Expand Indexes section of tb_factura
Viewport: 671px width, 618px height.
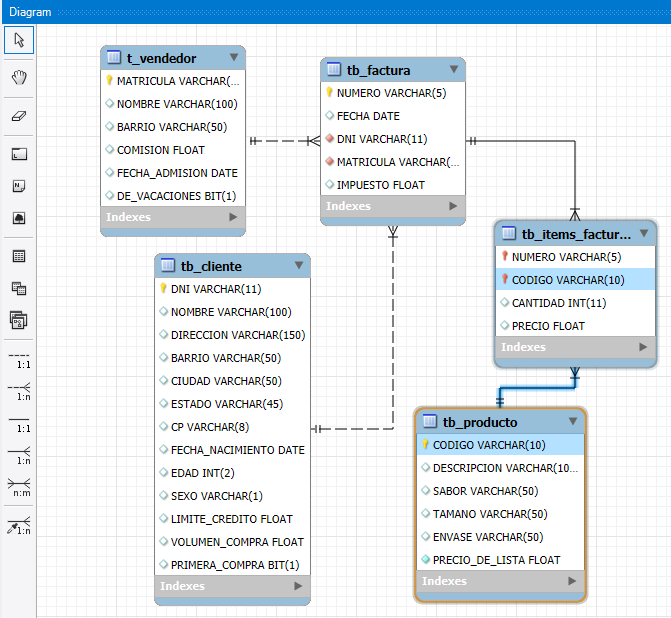pyautogui.click(x=453, y=206)
